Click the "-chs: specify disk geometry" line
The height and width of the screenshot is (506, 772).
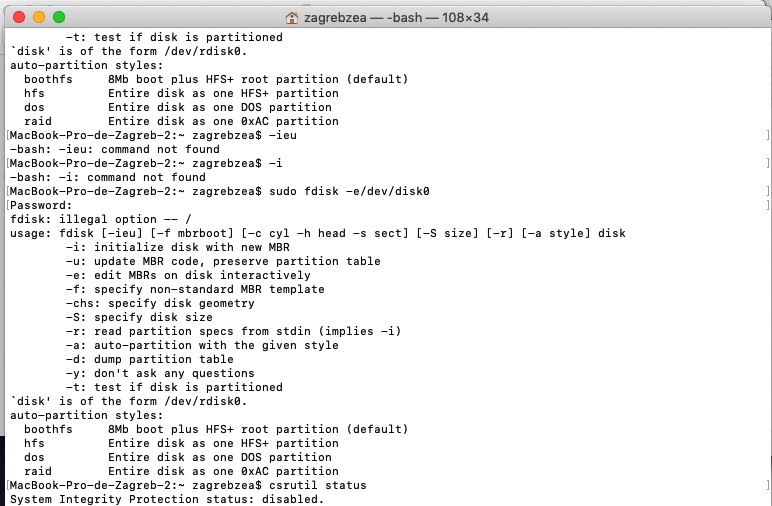166,303
